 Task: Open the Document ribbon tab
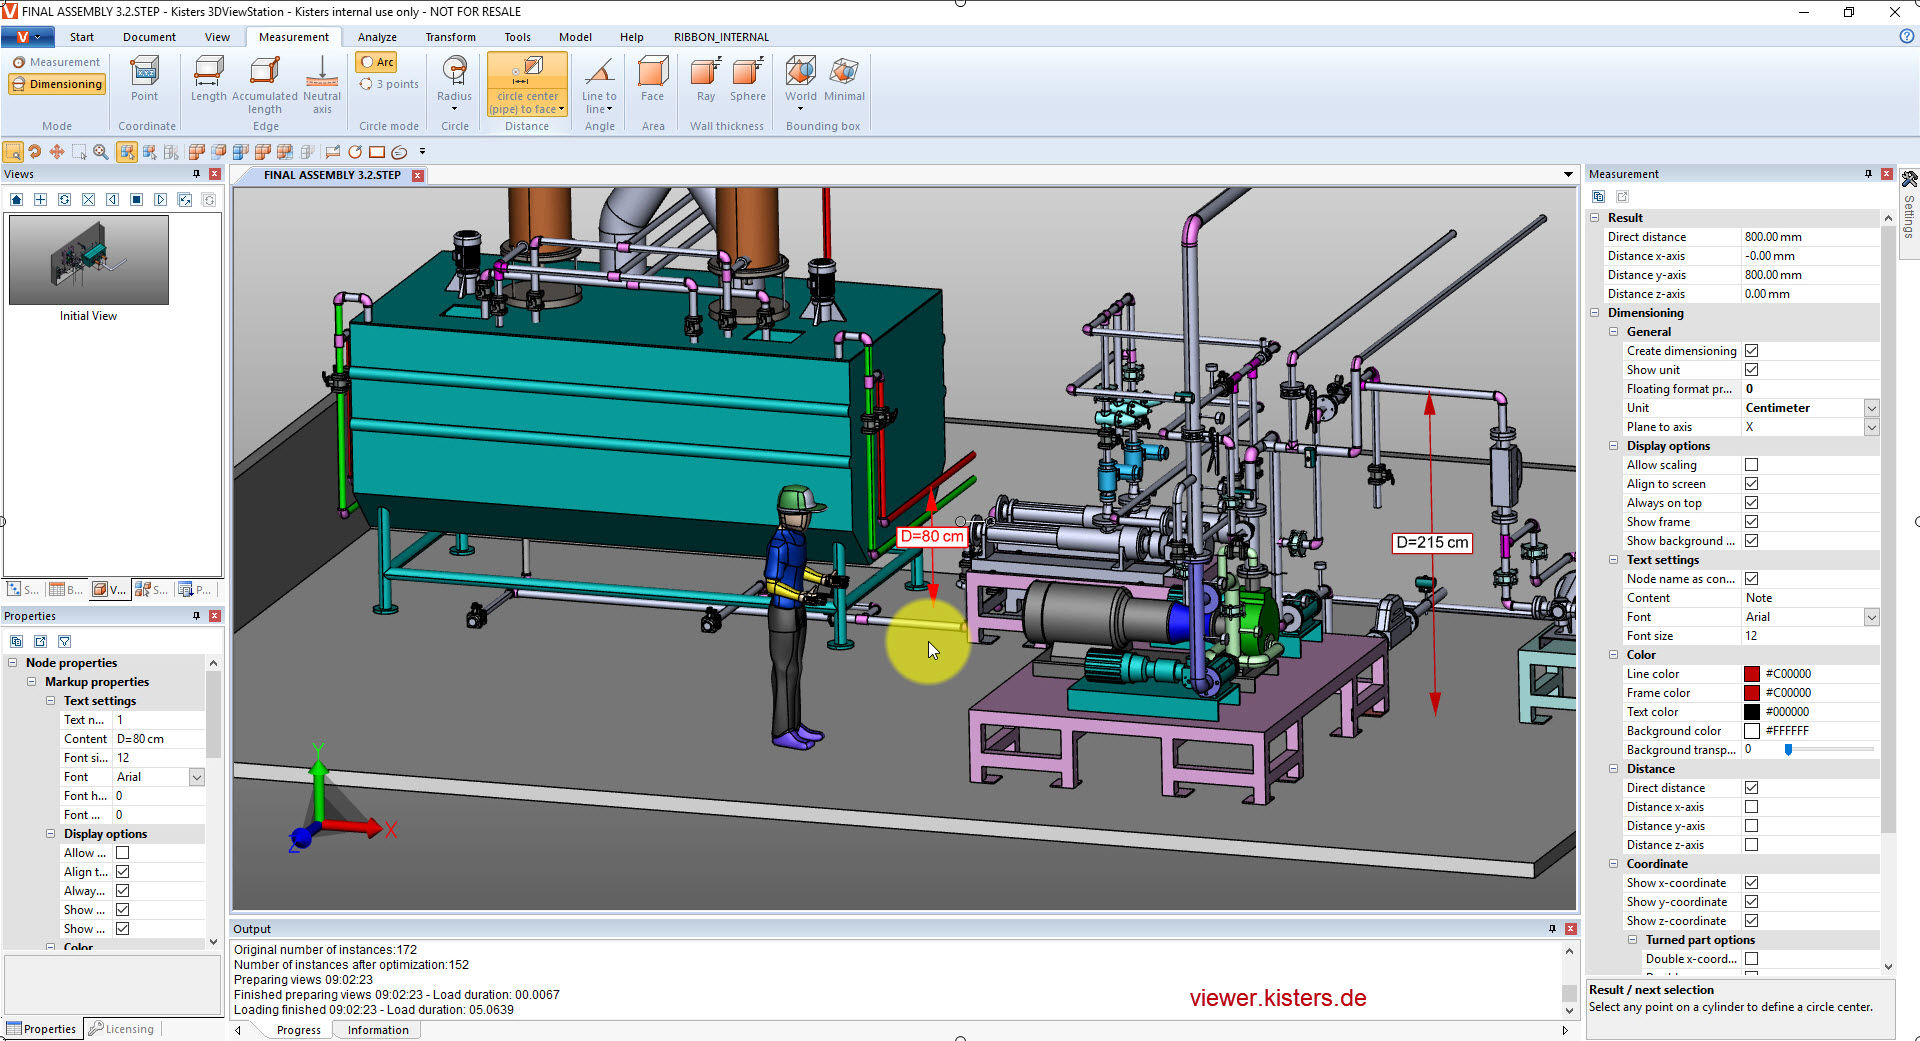coord(149,37)
